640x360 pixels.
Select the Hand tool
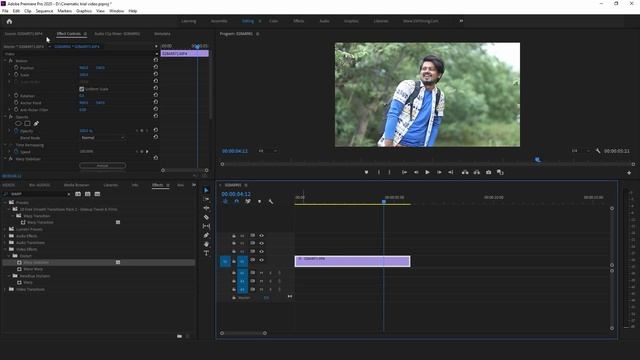(x=206, y=244)
